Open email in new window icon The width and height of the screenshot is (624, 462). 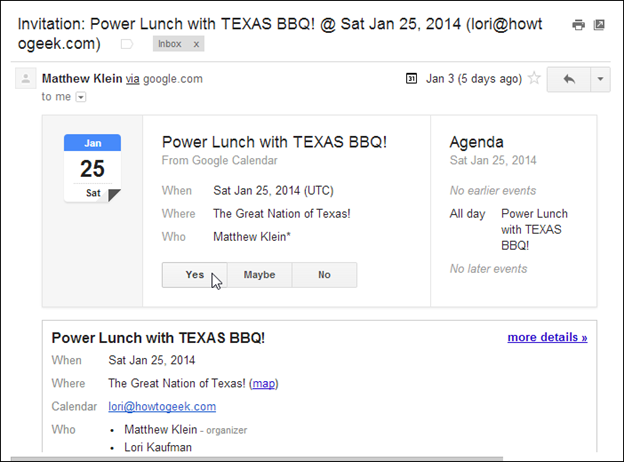point(599,25)
